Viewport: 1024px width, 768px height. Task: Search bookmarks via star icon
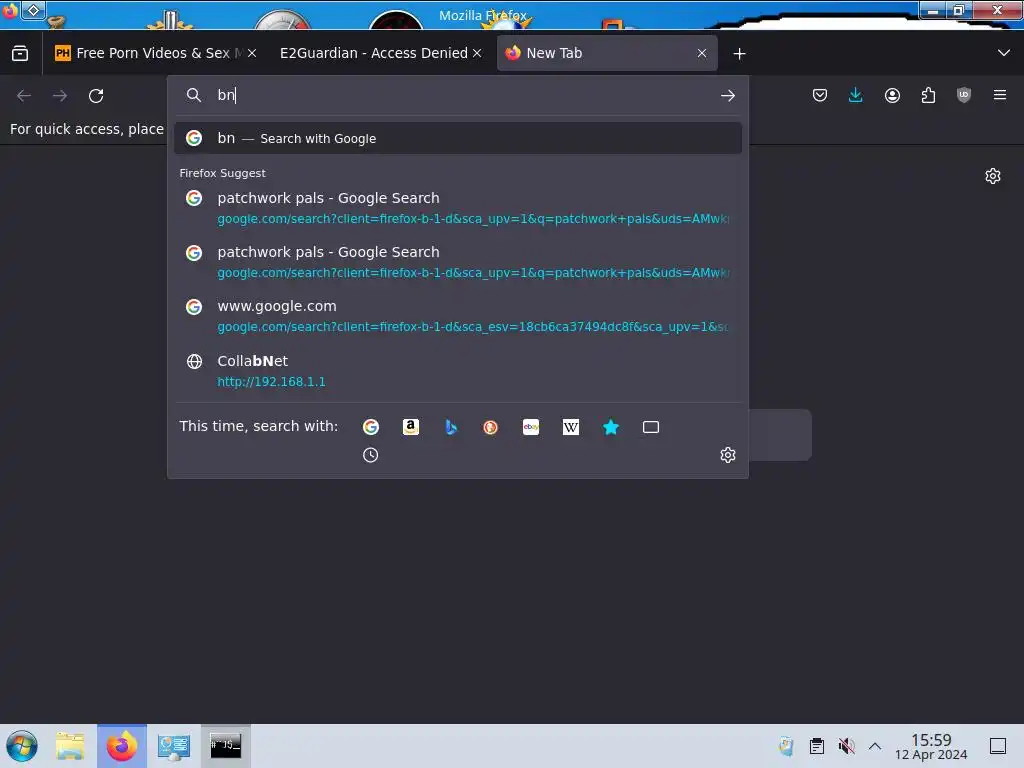click(611, 426)
